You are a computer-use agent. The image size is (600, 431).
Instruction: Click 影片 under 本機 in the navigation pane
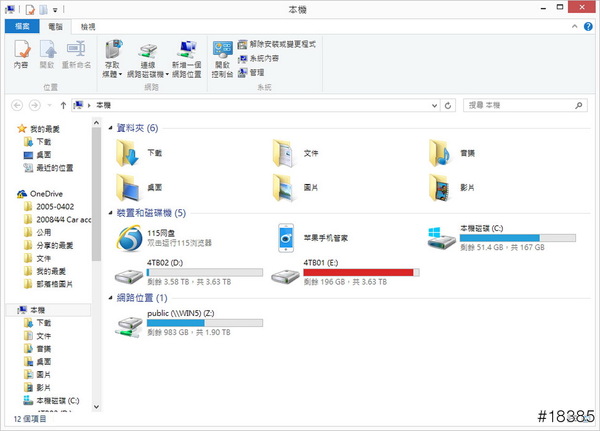point(37,387)
